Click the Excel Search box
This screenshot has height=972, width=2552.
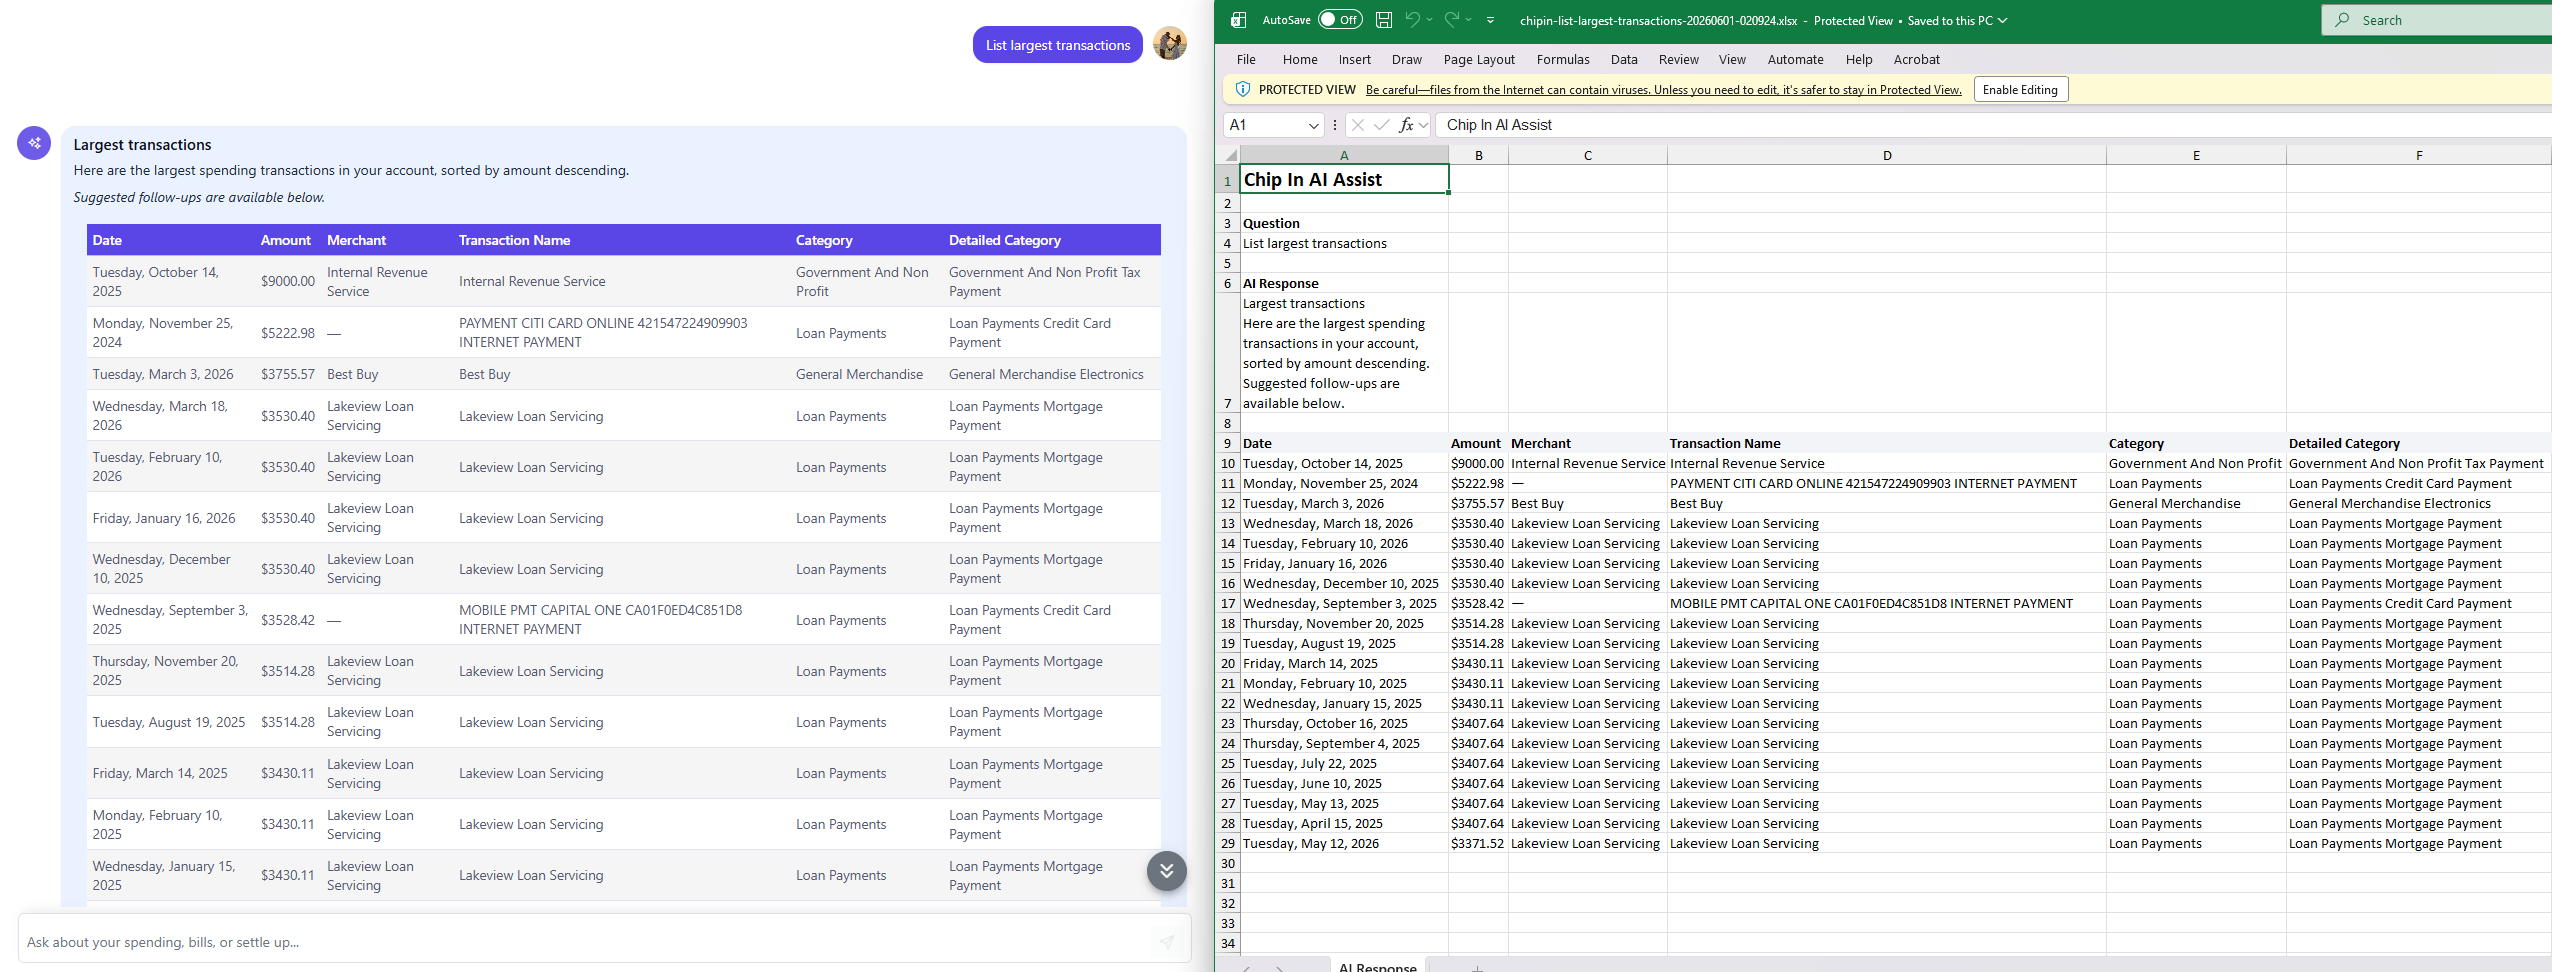click(x=2436, y=20)
